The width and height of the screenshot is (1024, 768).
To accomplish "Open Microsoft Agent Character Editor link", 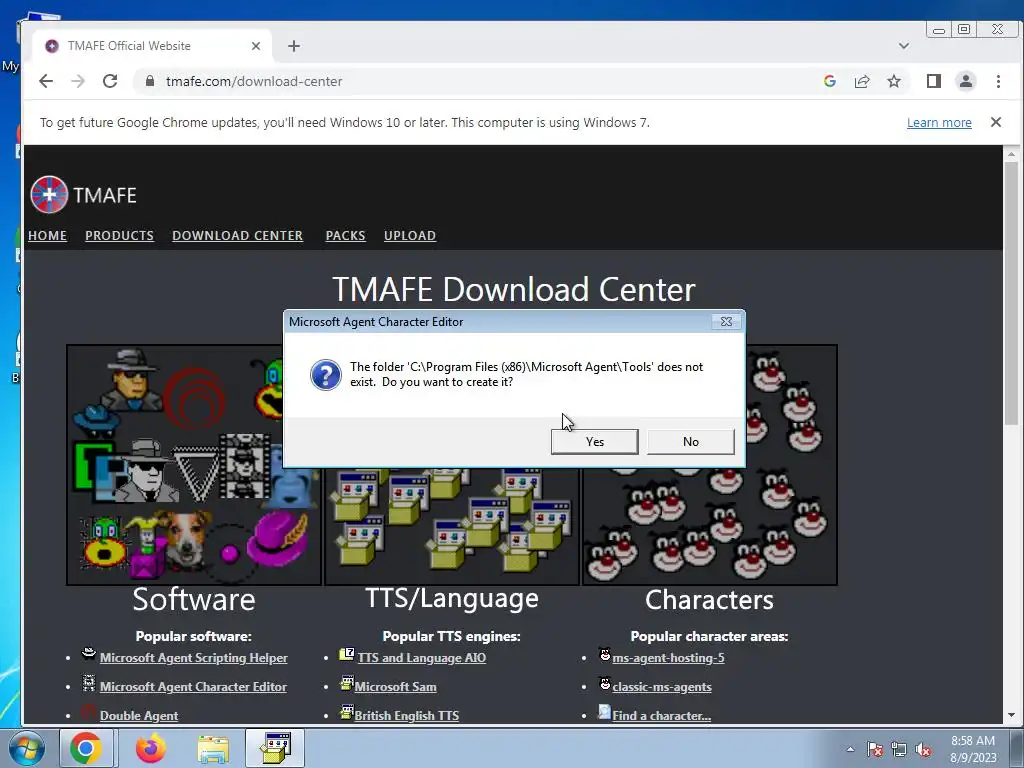I will (x=193, y=686).
